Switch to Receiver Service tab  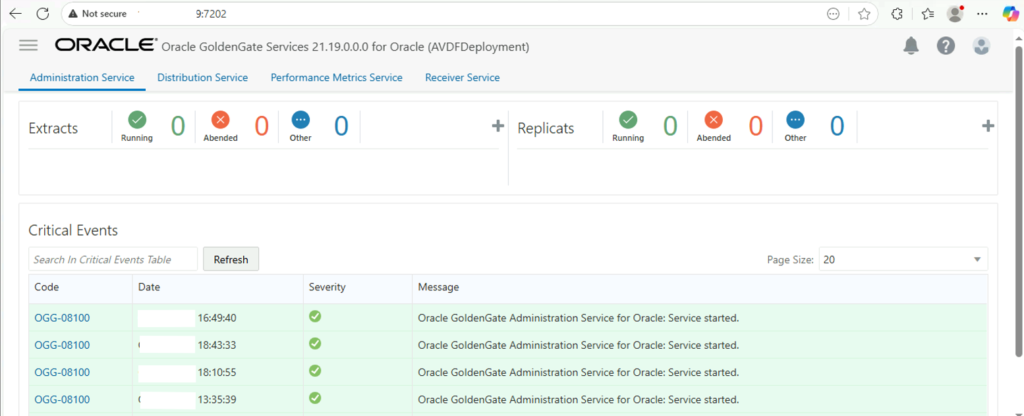462,77
